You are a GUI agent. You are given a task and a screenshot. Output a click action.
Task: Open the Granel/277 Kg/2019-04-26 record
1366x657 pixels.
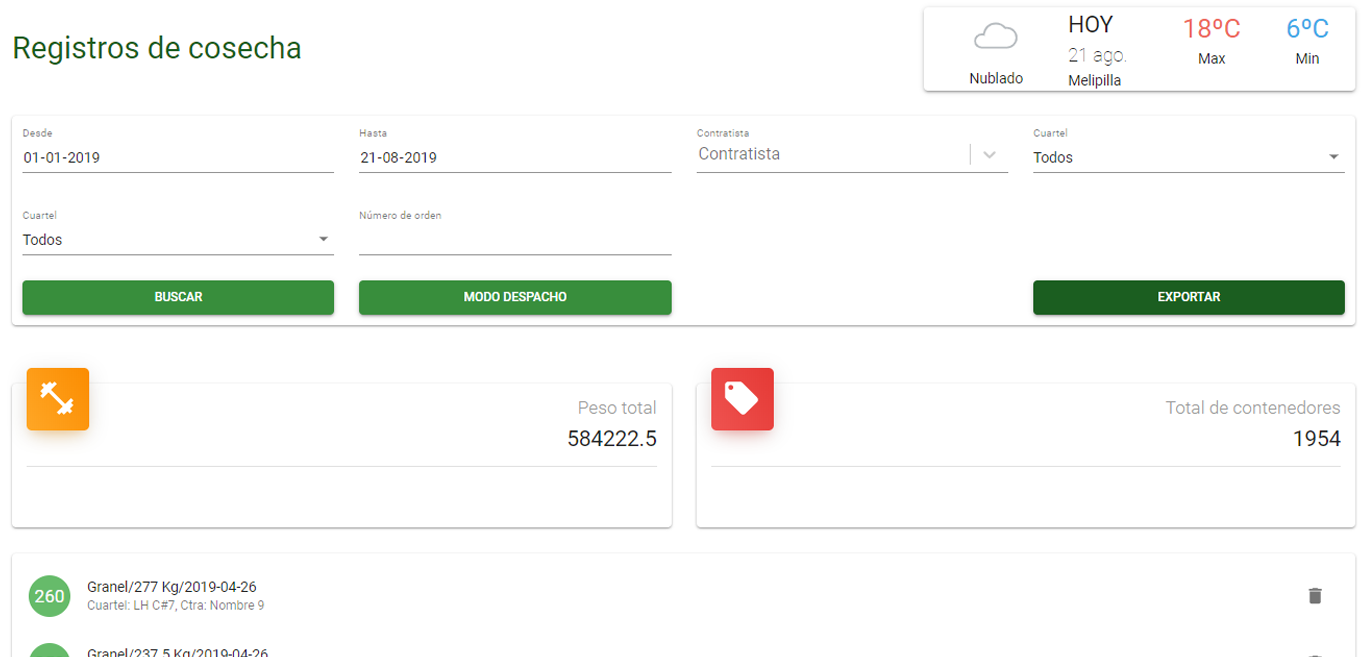[x=172, y=587]
